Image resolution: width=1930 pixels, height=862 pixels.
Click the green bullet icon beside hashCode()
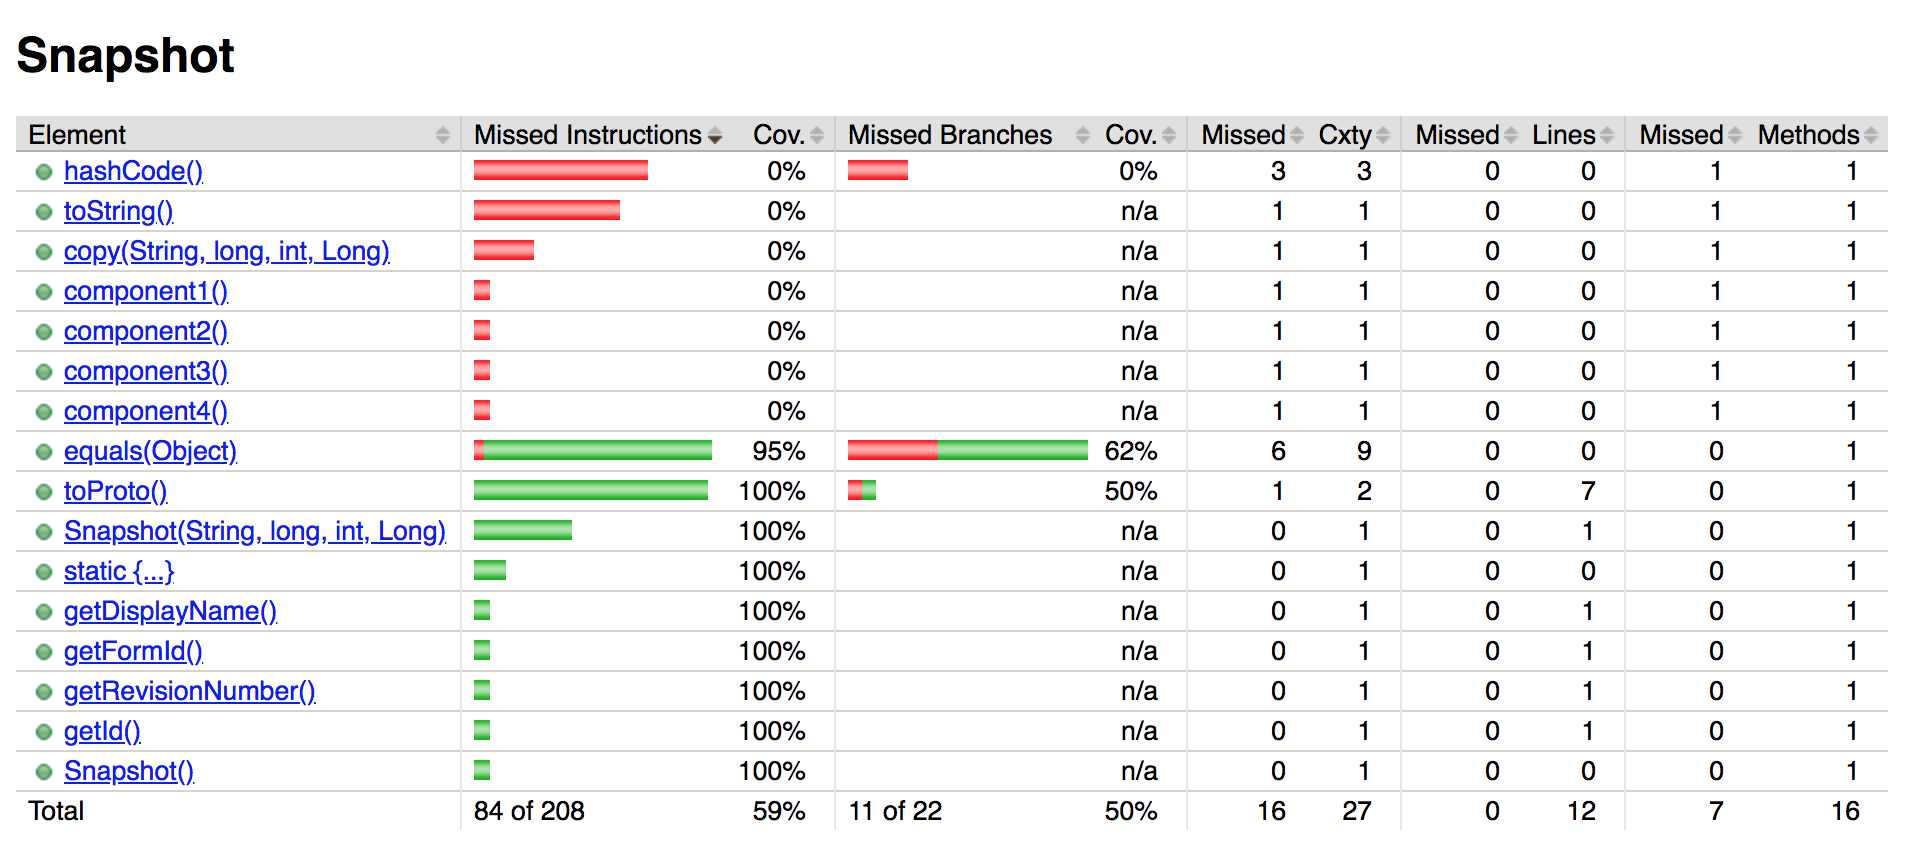43,171
